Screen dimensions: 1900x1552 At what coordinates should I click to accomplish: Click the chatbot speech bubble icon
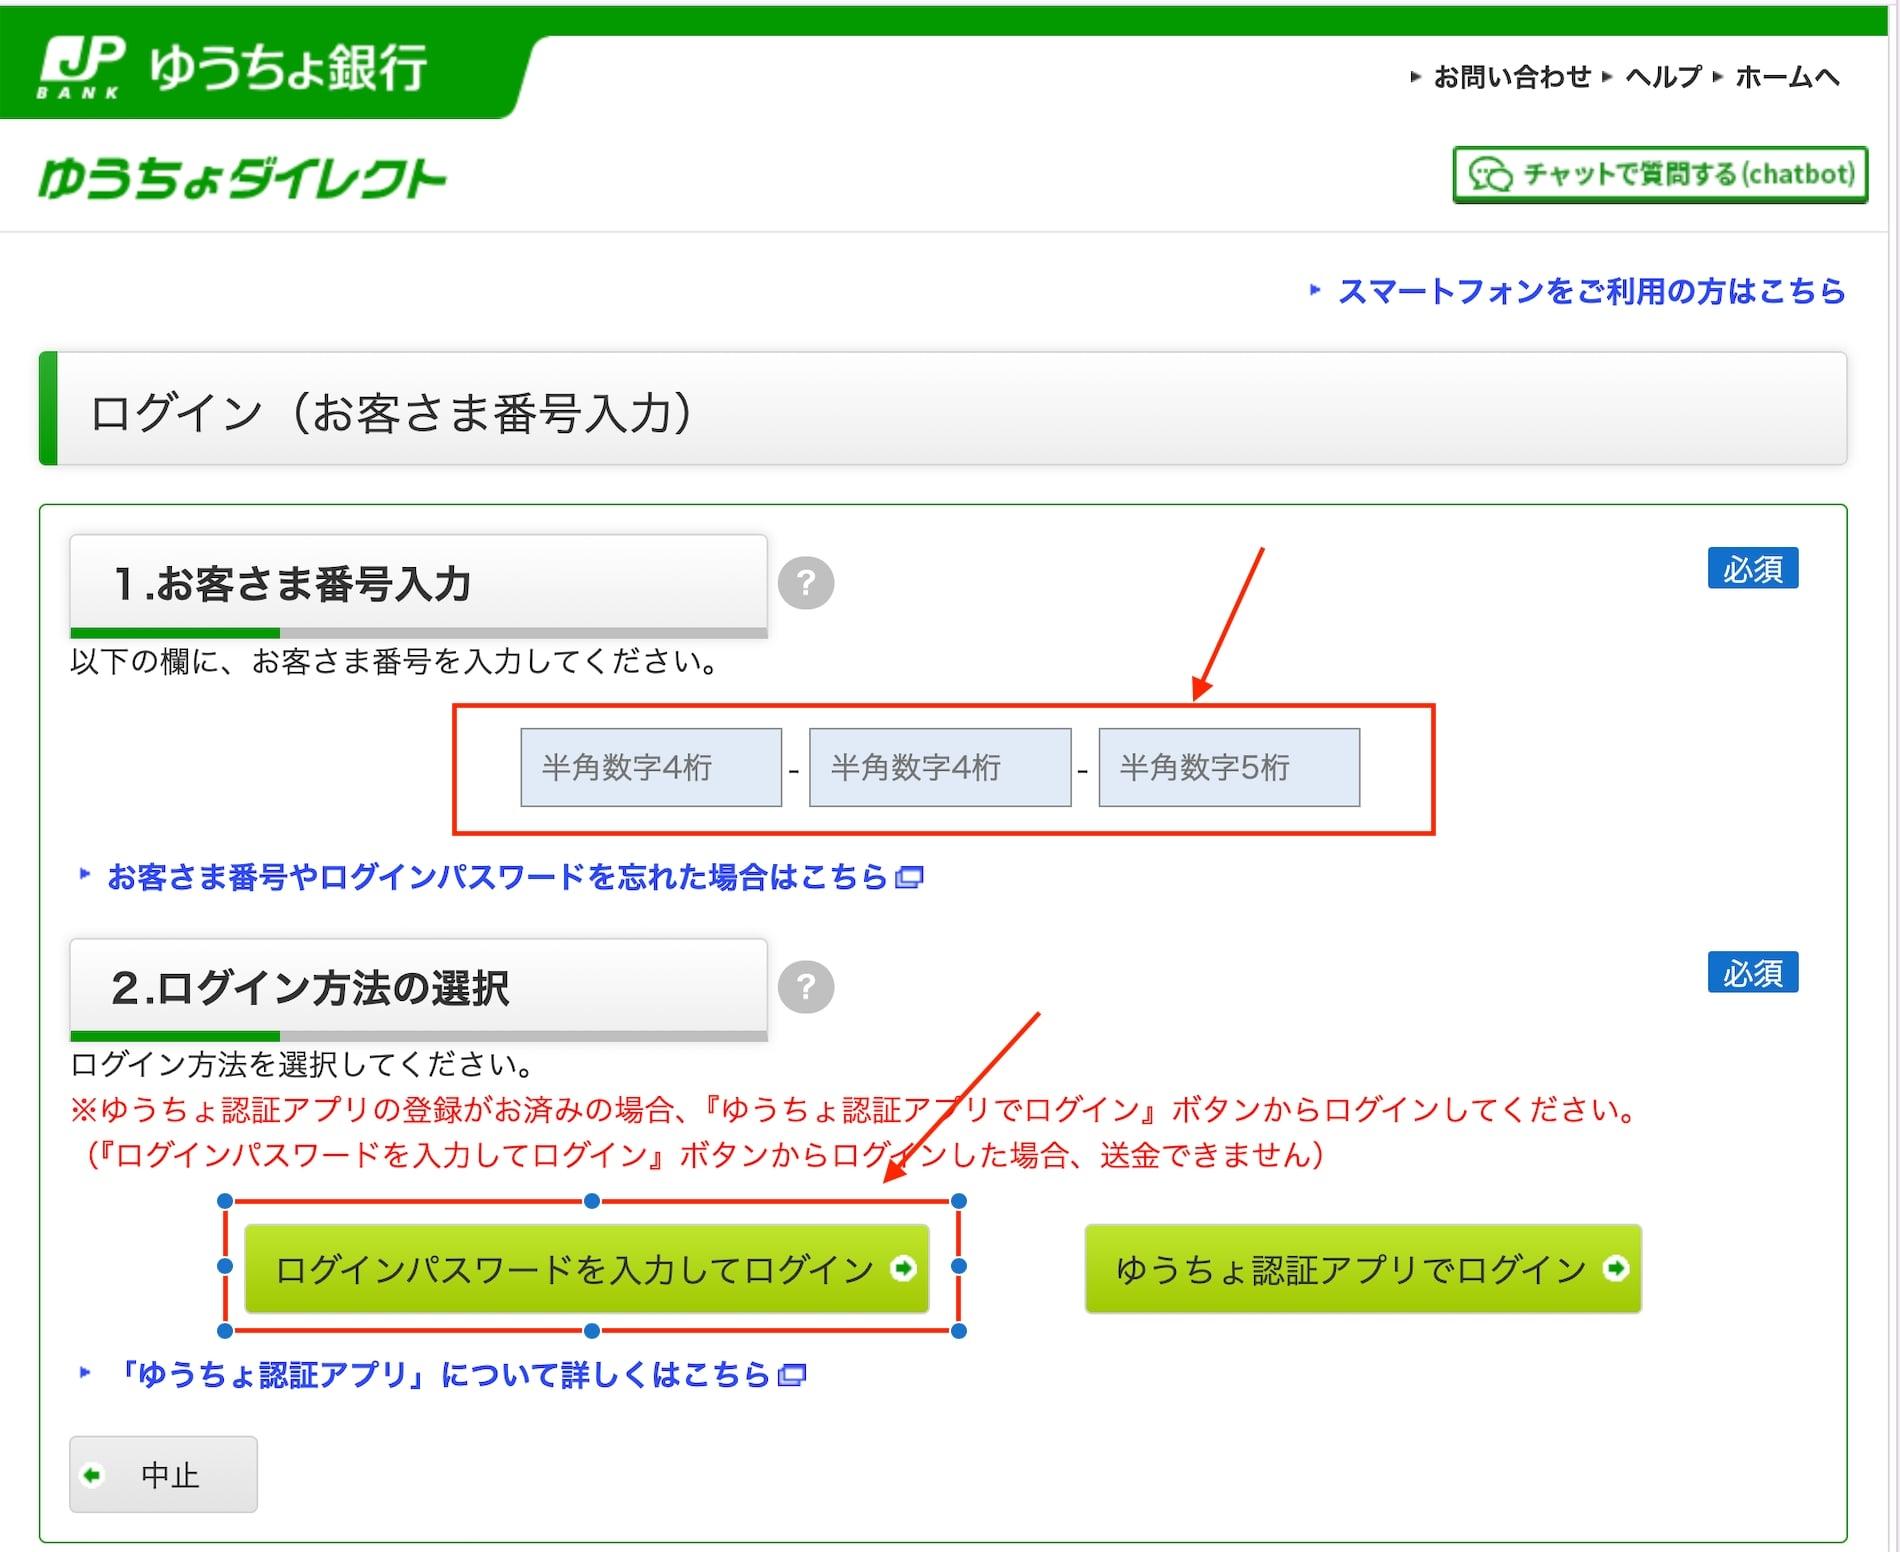click(1490, 175)
